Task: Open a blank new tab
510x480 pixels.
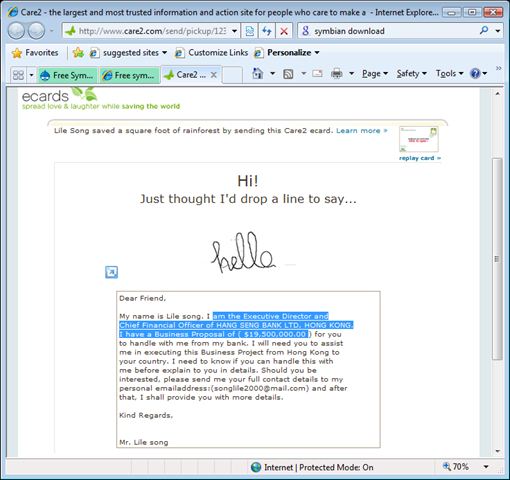Action: [x=232, y=75]
